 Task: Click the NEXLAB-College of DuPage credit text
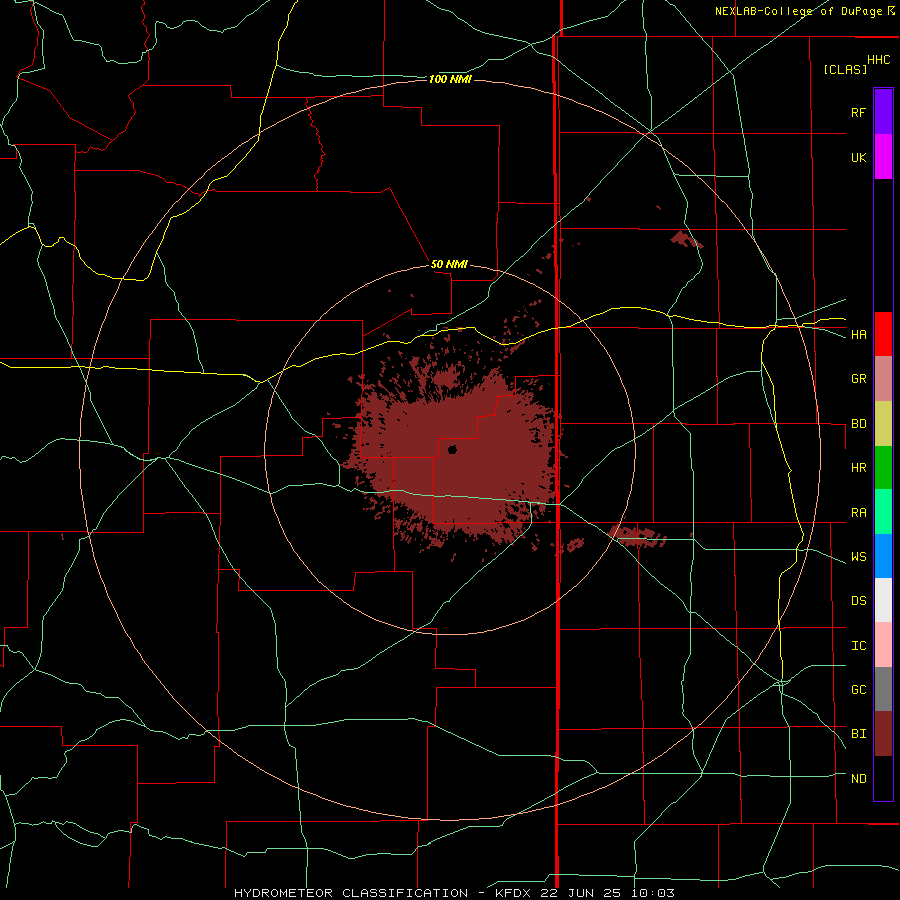pos(798,11)
